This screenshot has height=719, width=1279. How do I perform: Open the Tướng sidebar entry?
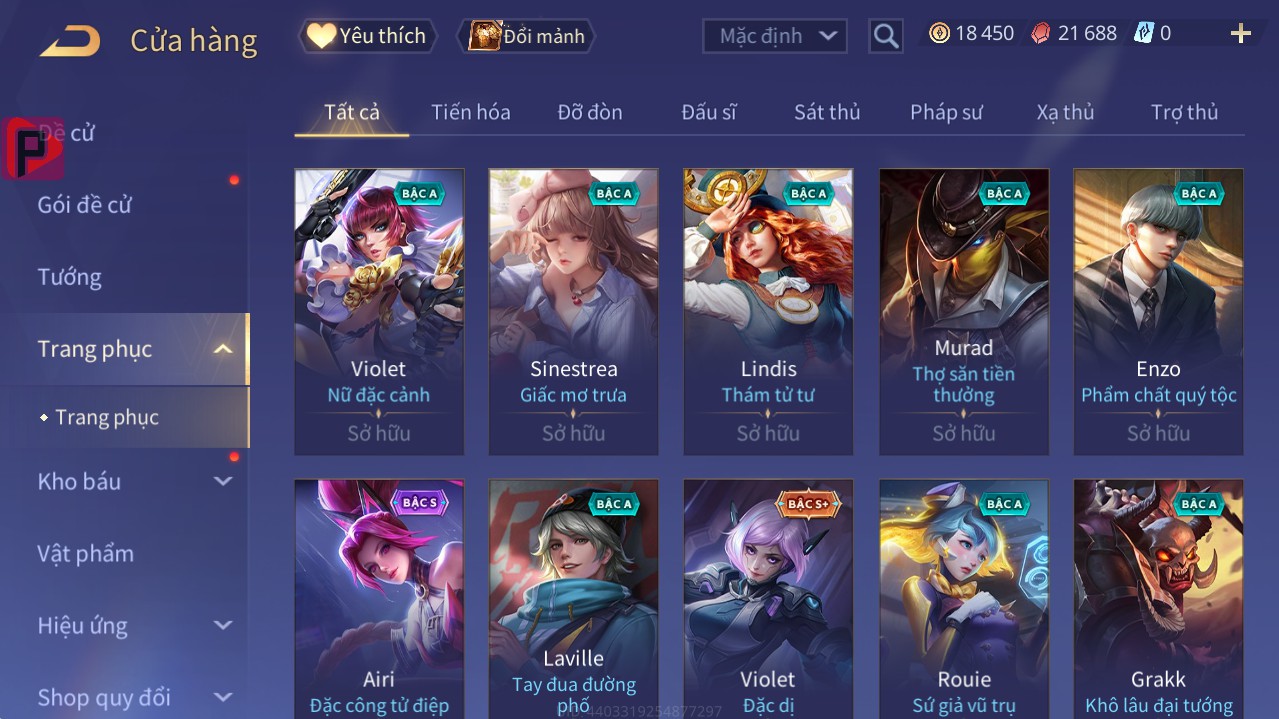click(x=70, y=277)
